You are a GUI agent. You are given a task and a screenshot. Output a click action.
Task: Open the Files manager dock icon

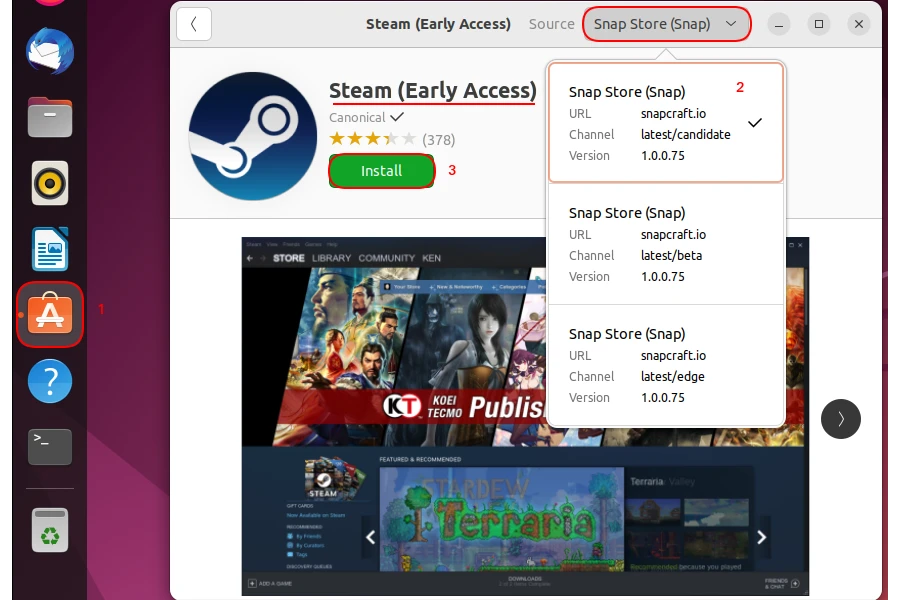coord(49,117)
